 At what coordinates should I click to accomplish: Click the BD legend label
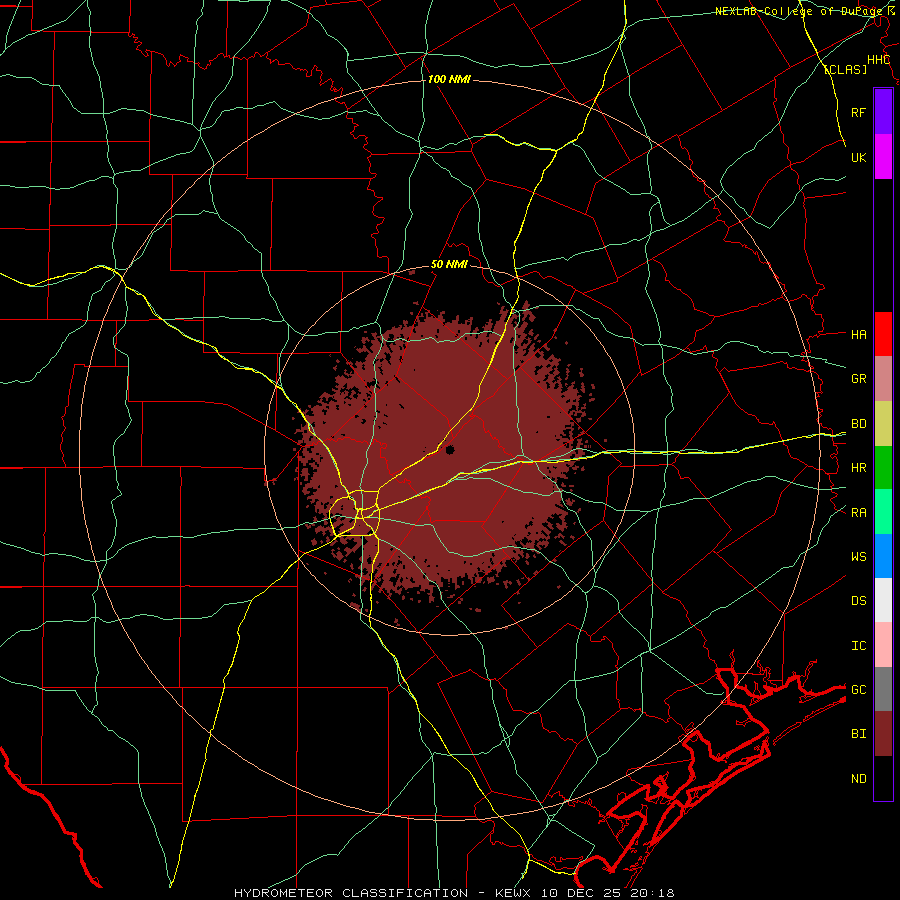pos(859,424)
